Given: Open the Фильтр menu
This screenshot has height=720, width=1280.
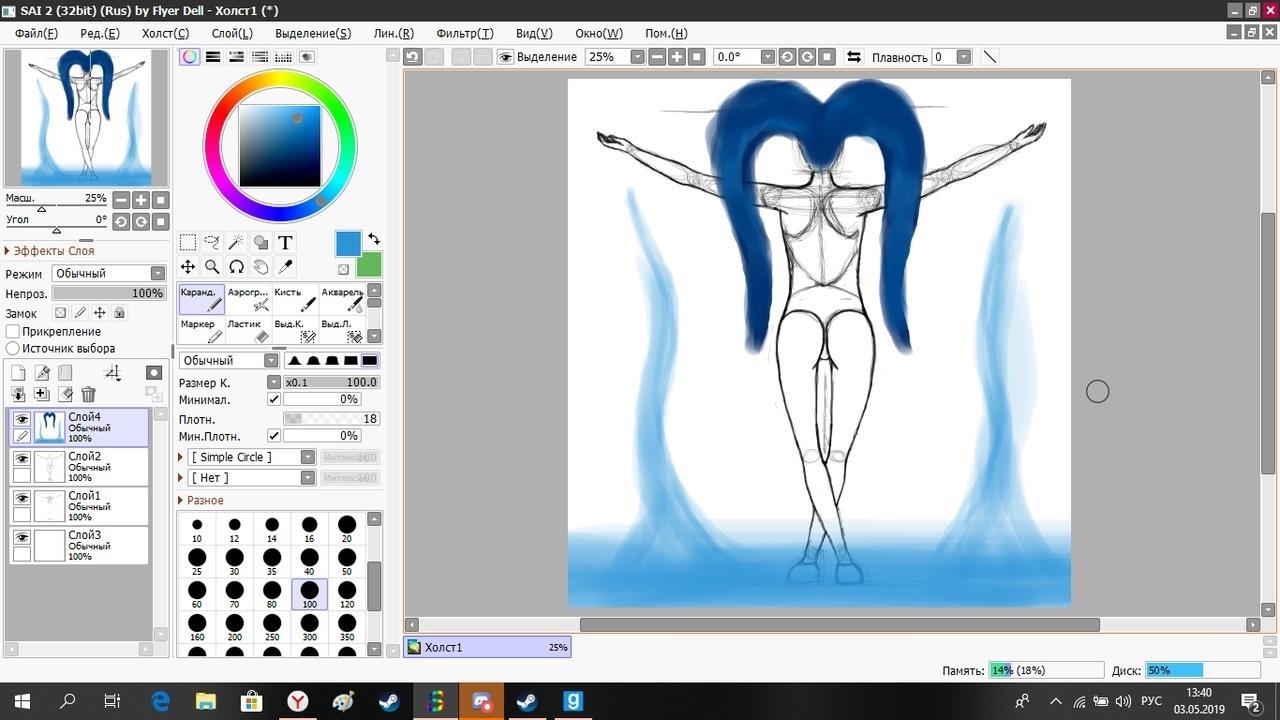Looking at the screenshot, I should coord(464,33).
